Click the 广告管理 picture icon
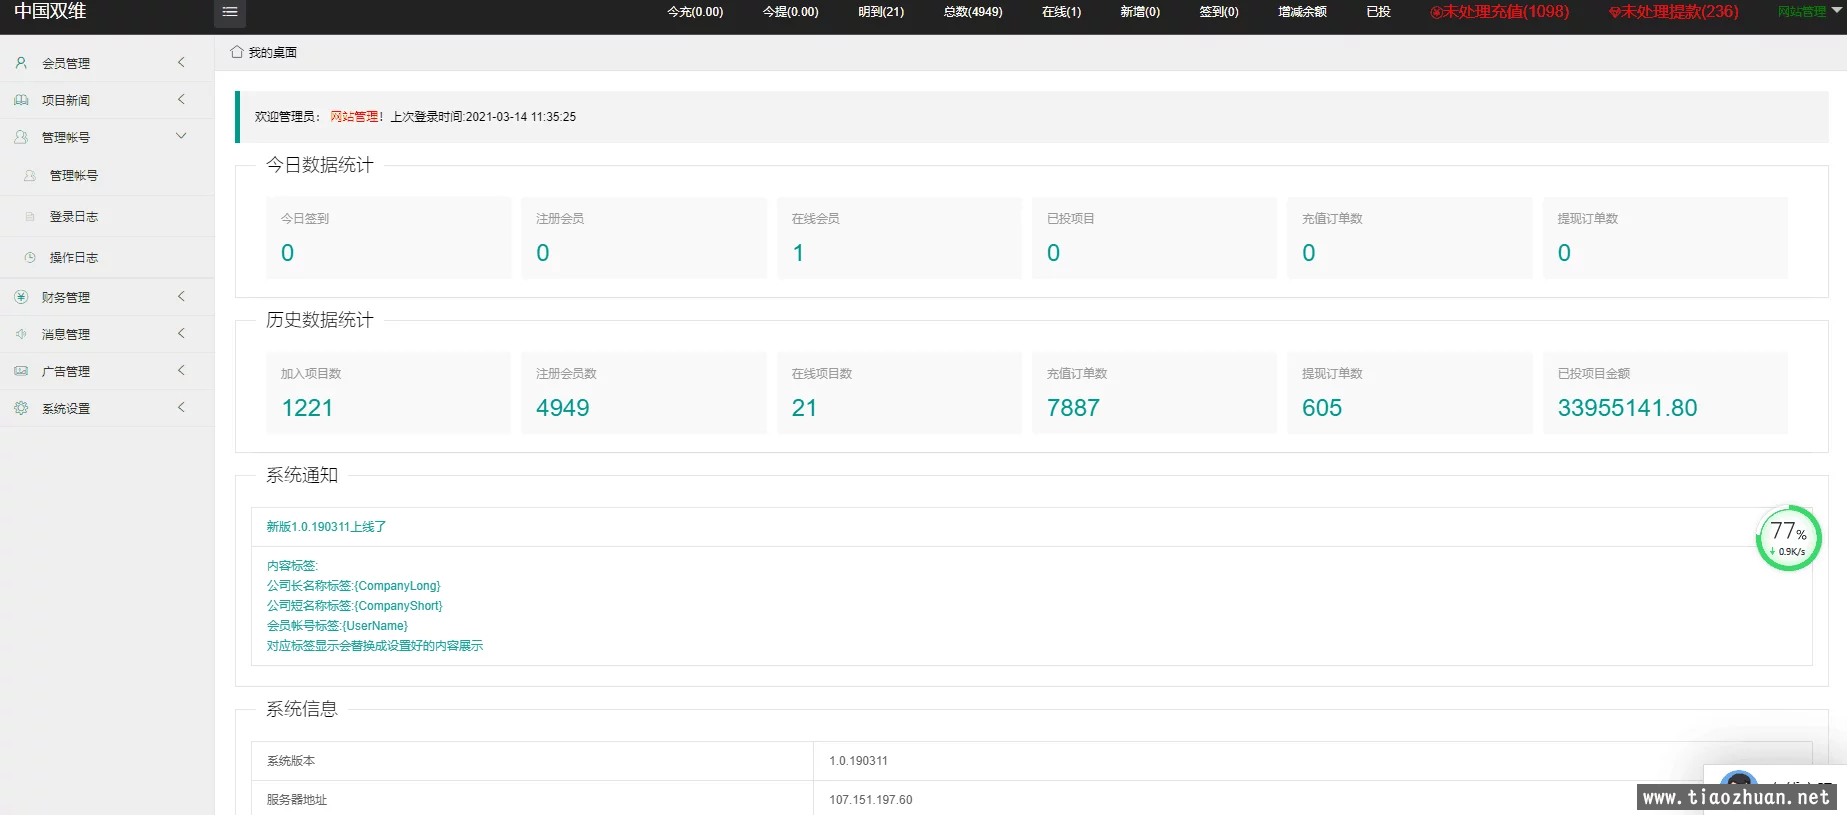Screen dimensions: 1847x815 point(21,371)
